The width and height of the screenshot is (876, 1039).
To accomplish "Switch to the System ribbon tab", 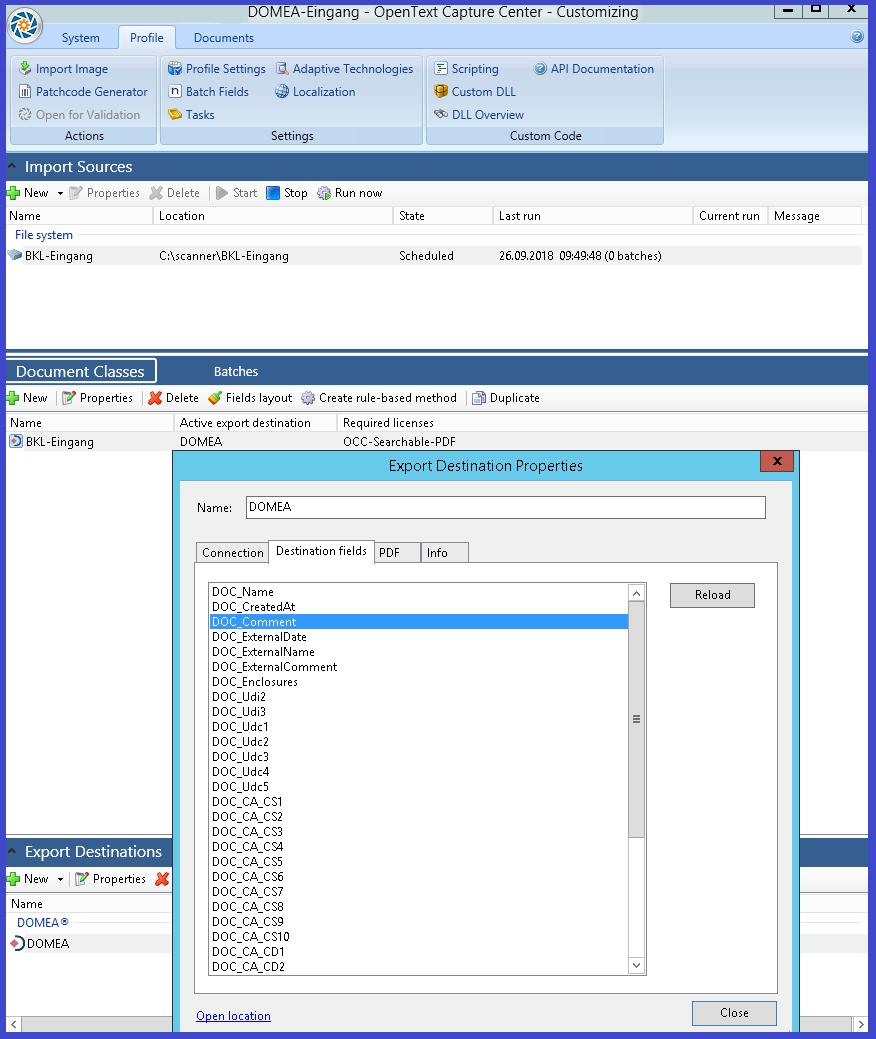I will click(x=80, y=38).
